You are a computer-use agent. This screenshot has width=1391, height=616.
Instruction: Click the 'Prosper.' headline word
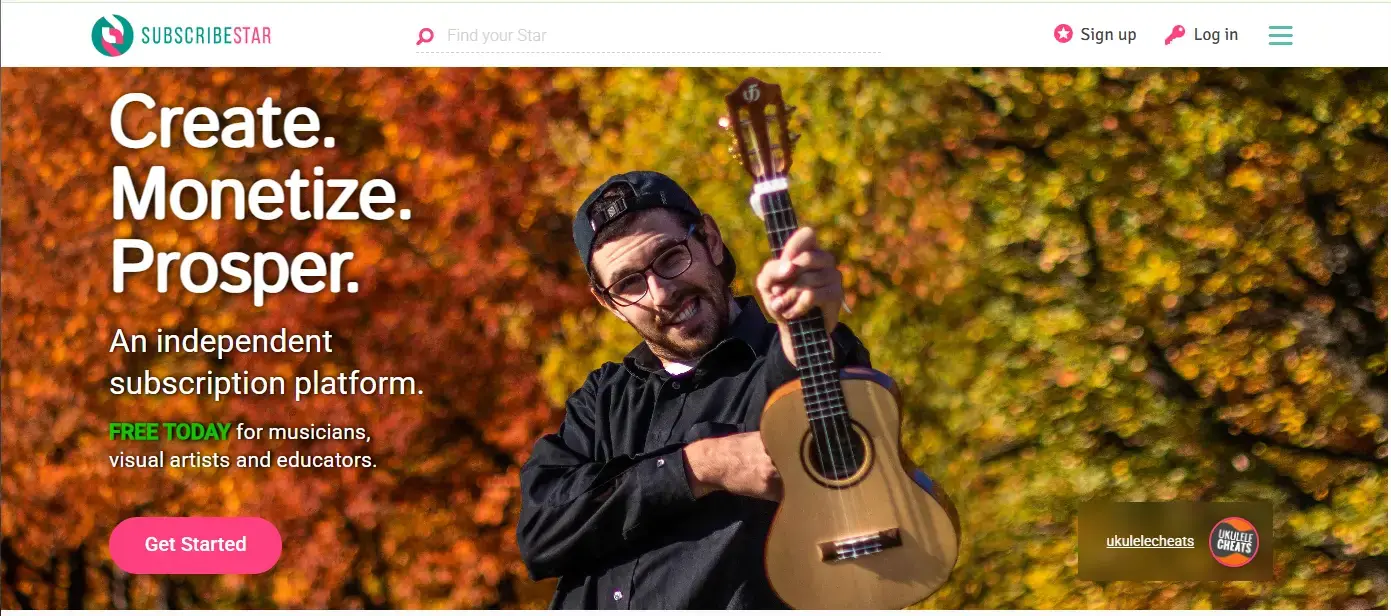(235, 268)
